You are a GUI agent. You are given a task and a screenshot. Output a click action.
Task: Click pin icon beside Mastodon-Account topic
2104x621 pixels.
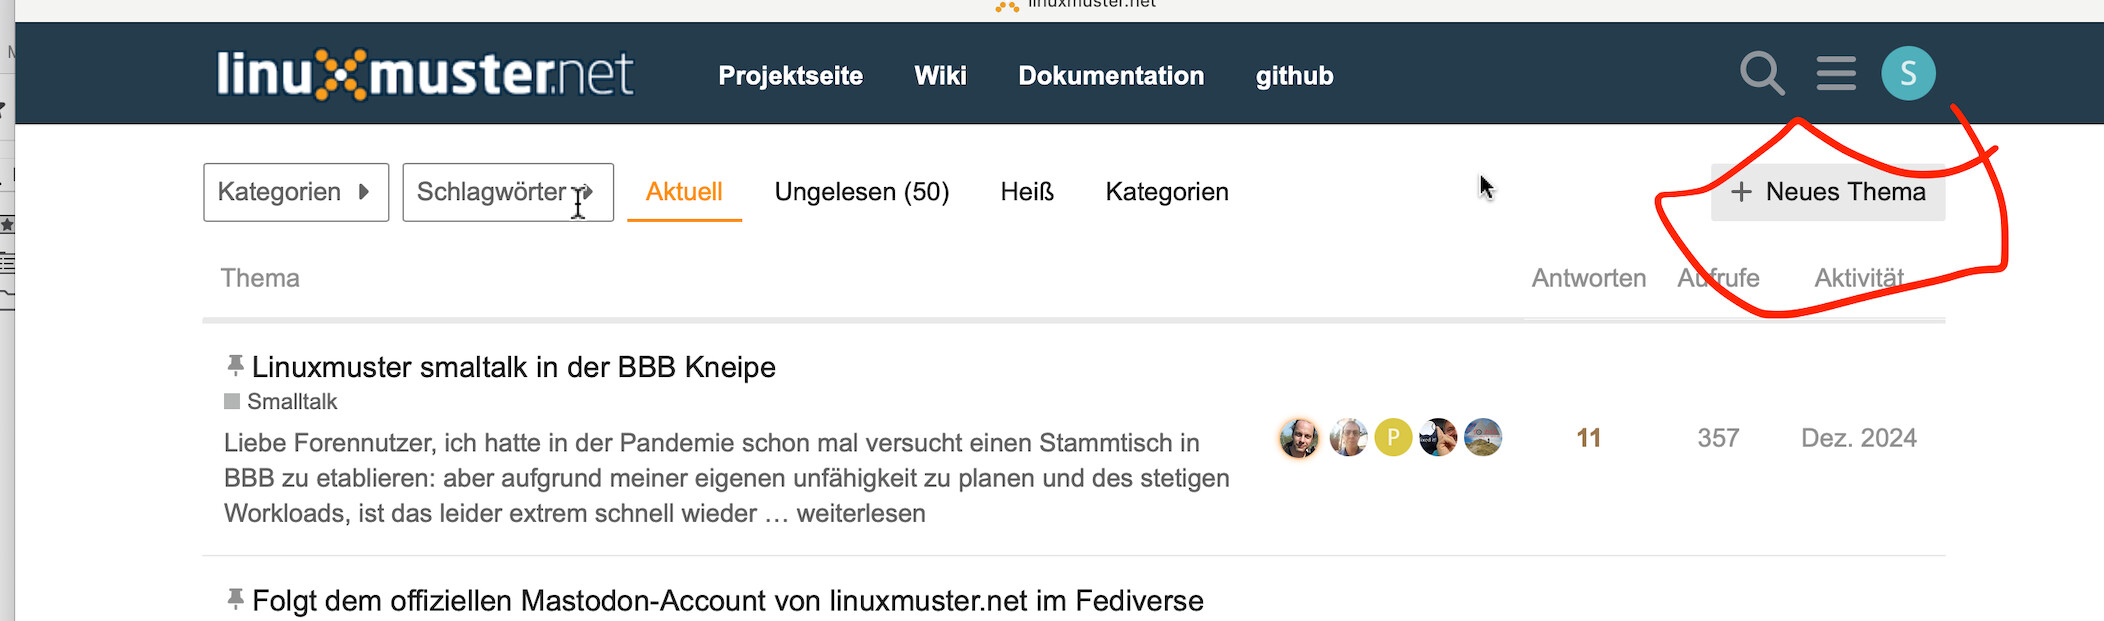tap(235, 600)
